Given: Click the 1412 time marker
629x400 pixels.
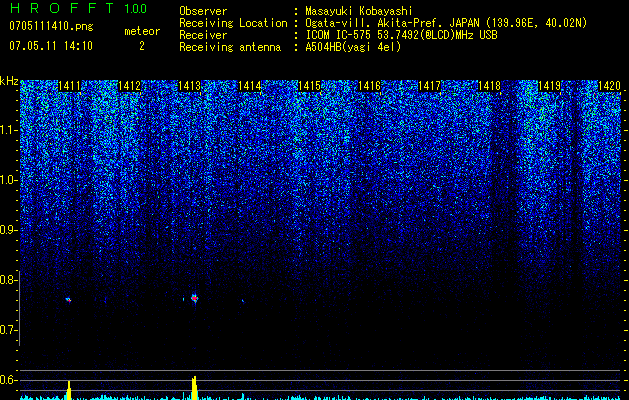Looking at the screenshot, I should pos(130,86).
